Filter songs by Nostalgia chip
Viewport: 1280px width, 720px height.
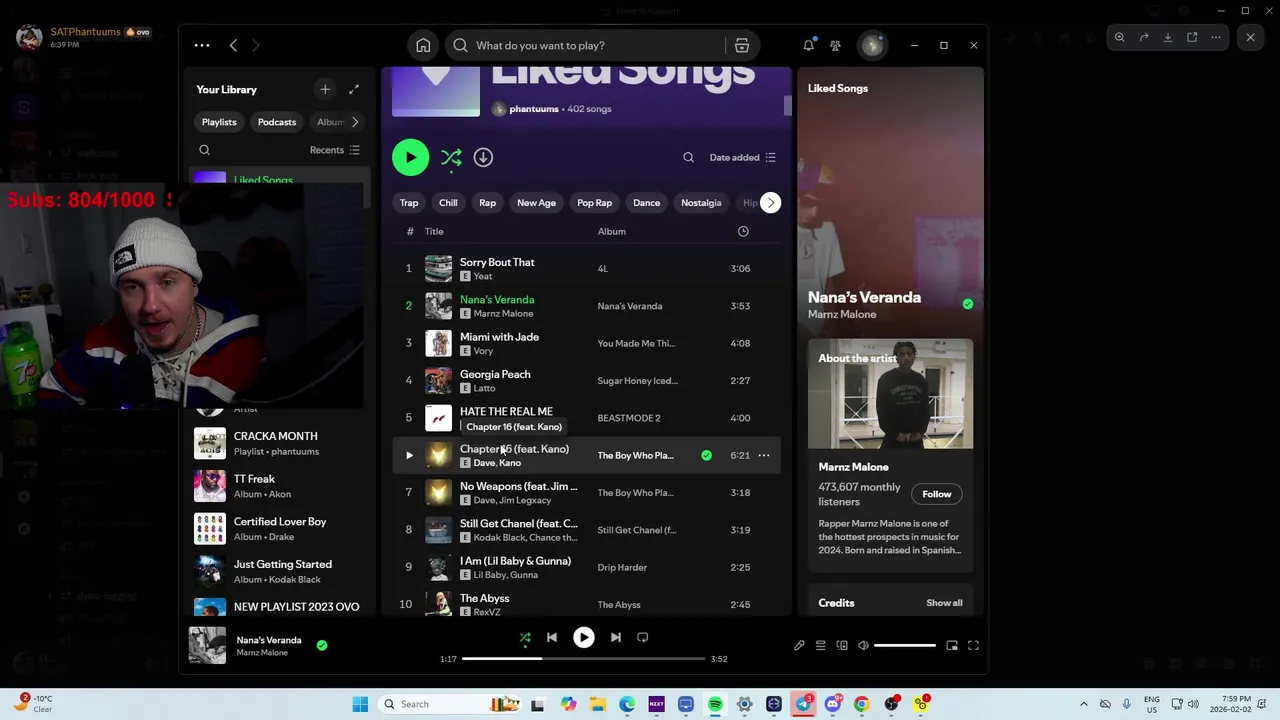pos(701,203)
